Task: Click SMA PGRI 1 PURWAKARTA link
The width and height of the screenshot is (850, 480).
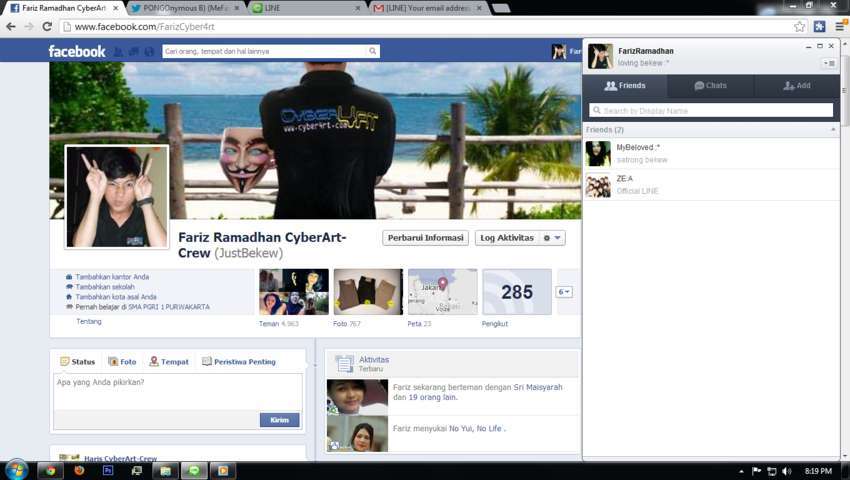Action: (x=168, y=307)
